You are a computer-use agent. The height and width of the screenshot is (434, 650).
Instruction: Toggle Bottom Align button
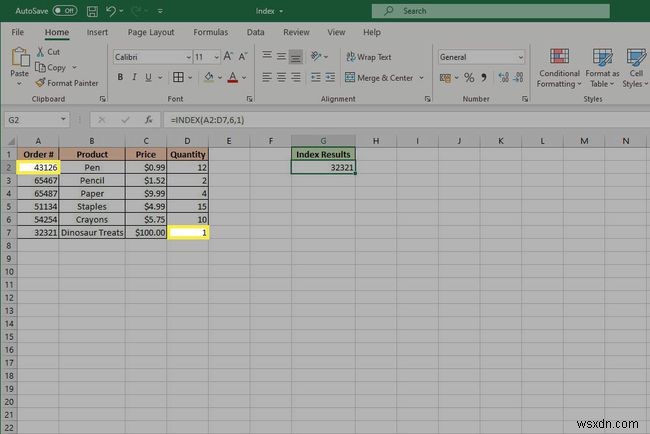[x=296, y=56]
